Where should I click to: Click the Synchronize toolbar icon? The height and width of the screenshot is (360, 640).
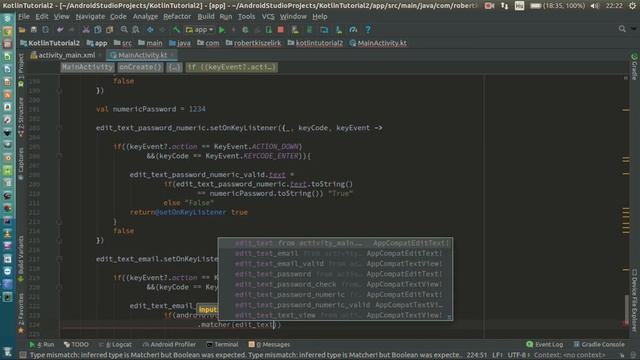click(45, 30)
